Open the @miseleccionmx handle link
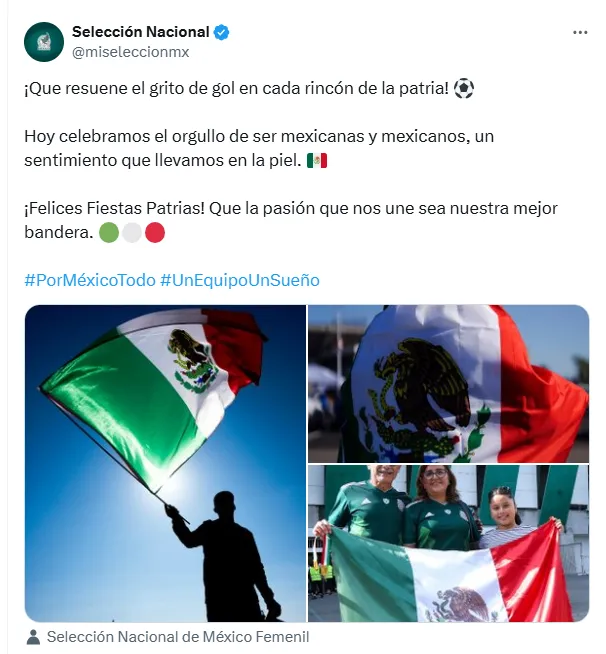The height and width of the screenshot is (654, 606). click(x=131, y=52)
